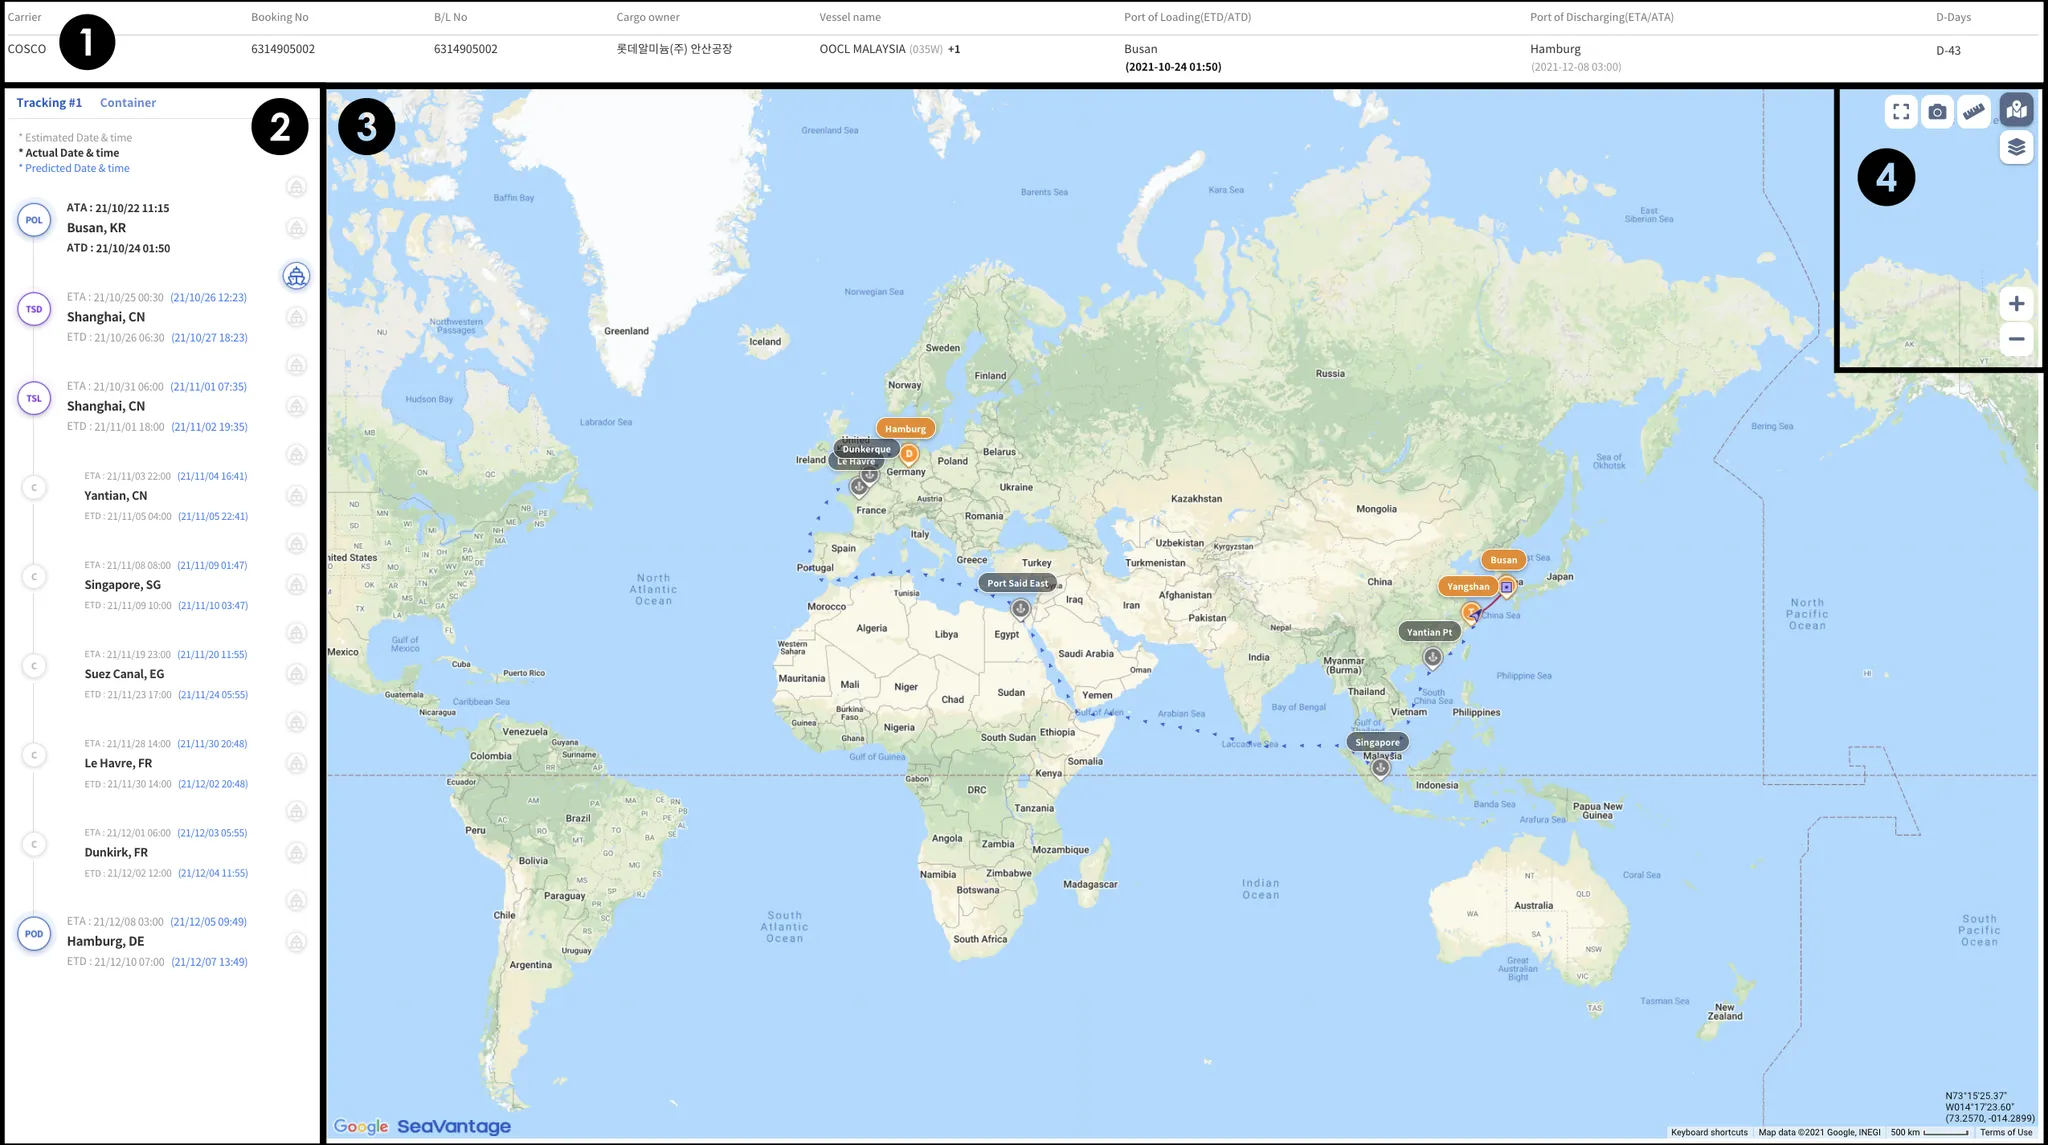
Task: Expand the +1 vessel count indicator
Action: [x=954, y=49]
